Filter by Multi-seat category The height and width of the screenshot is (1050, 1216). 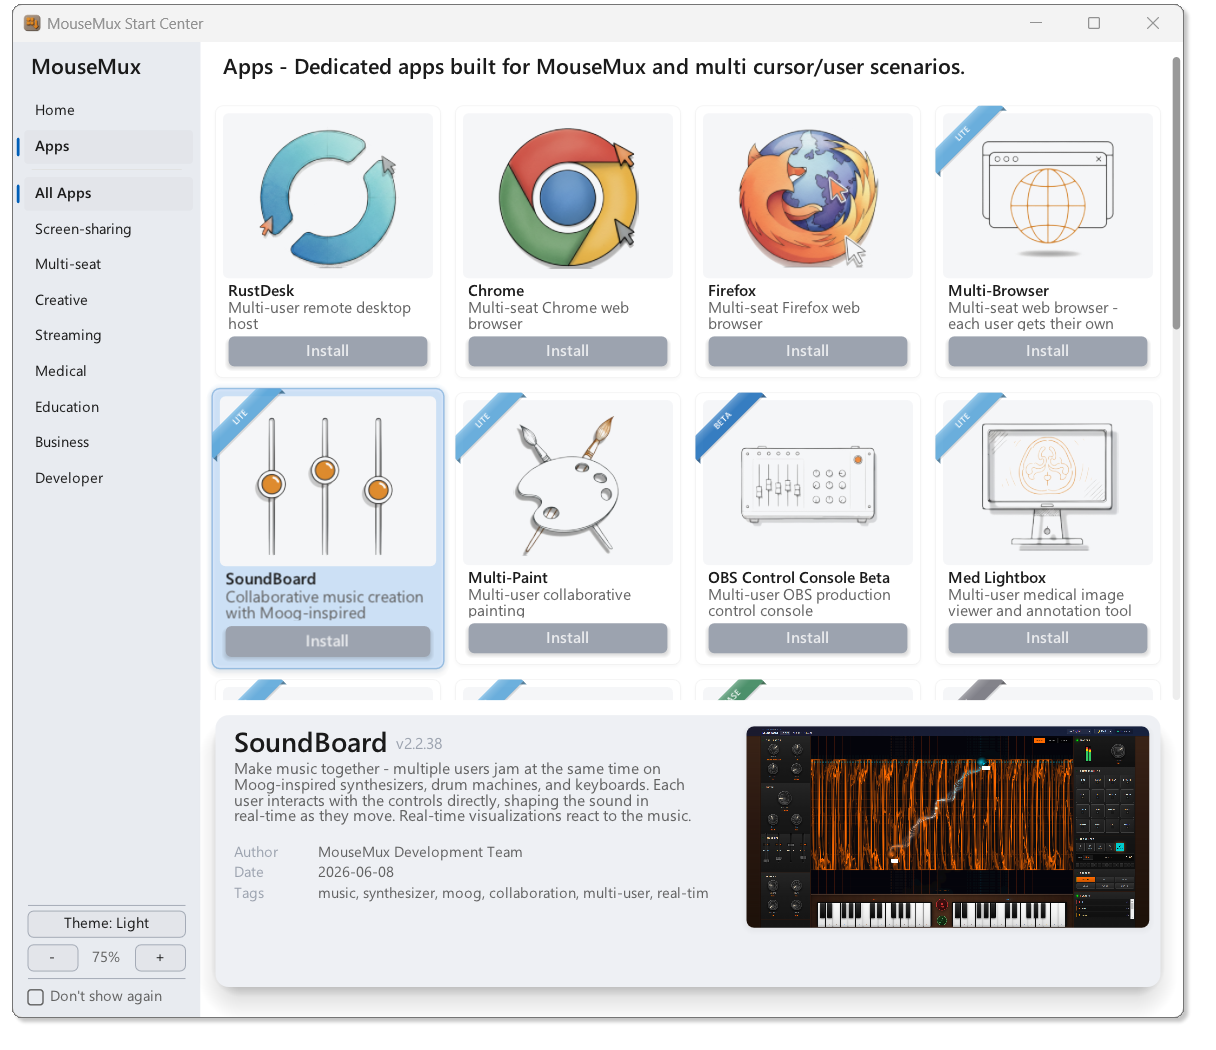108,264
